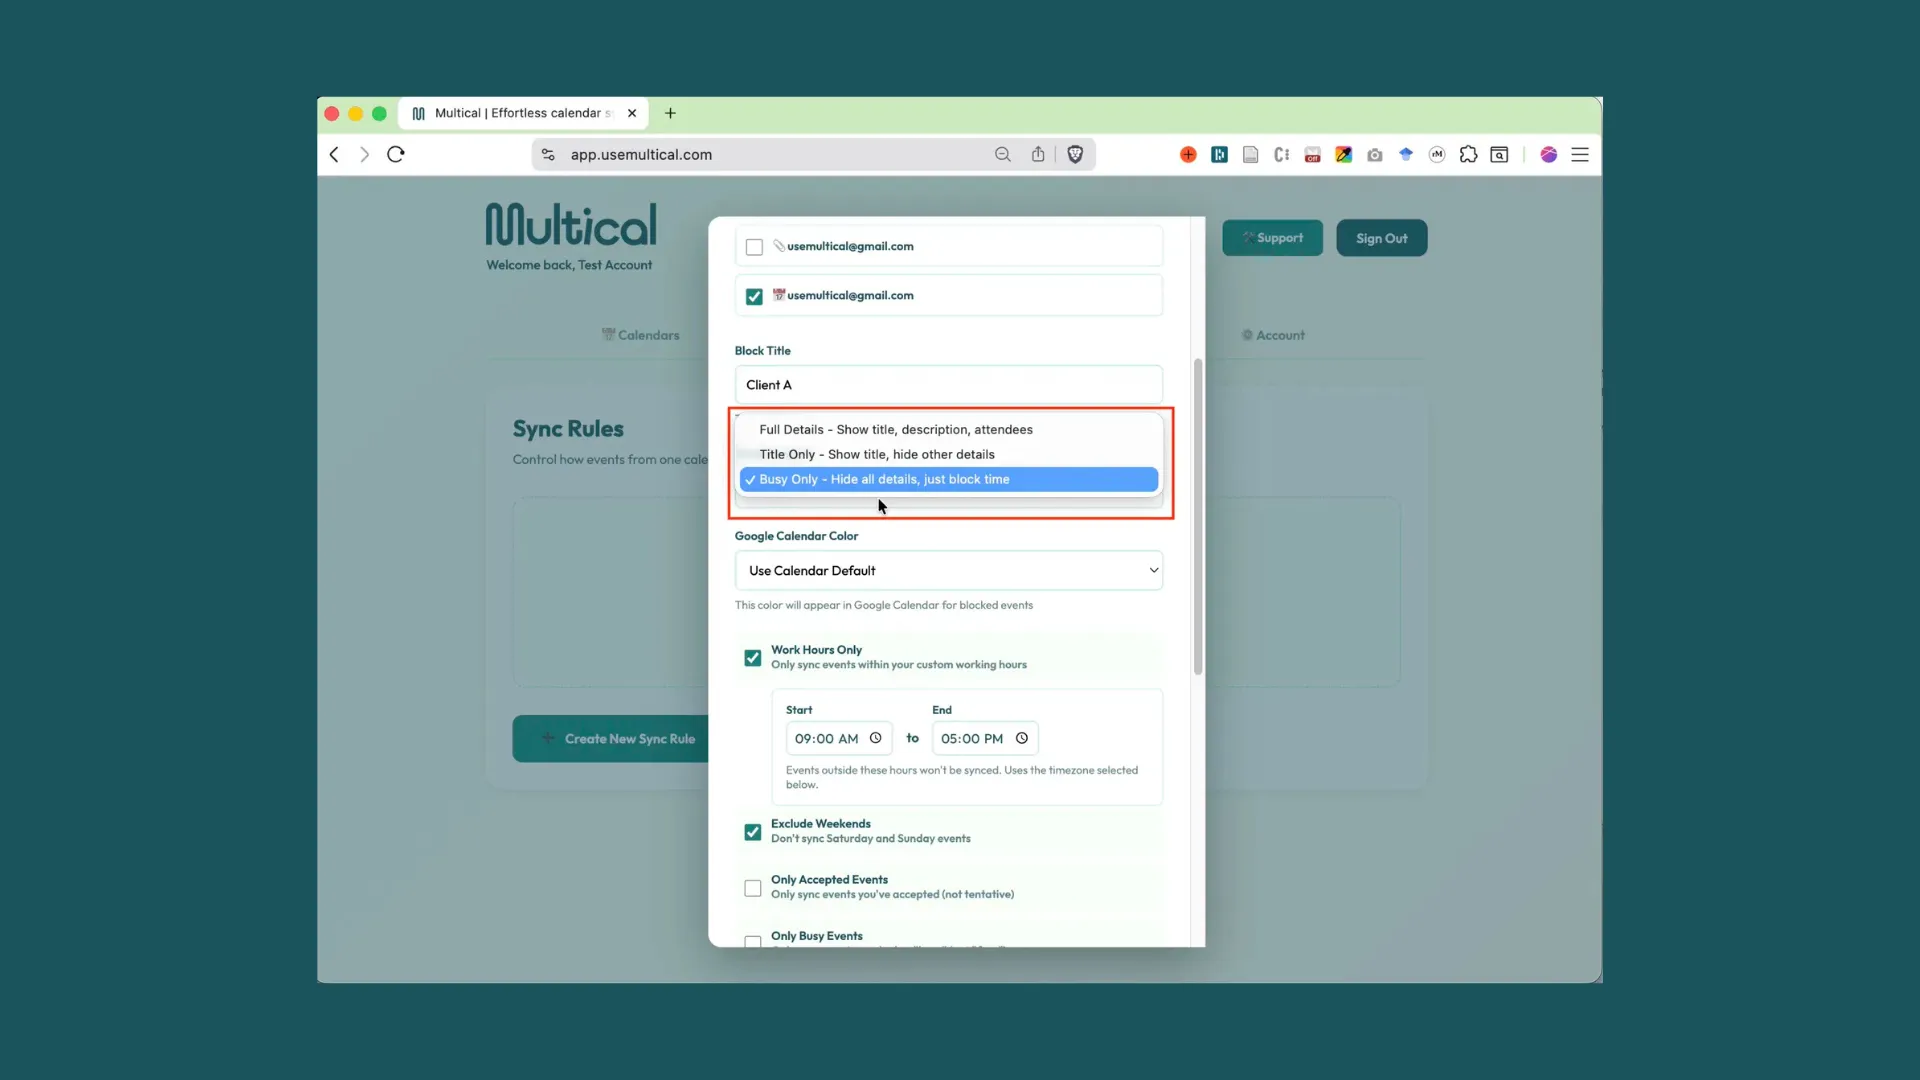Image resolution: width=1920 pixels, height=1080 pixels.
Task: Expand the Google Calendar Color dropdown
Action: (948, 570)
